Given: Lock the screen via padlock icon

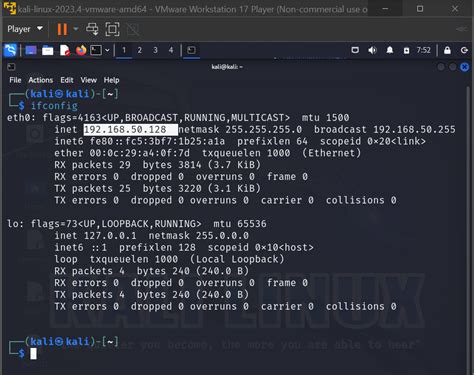Looking at the screenshot, I should [447, 50].
